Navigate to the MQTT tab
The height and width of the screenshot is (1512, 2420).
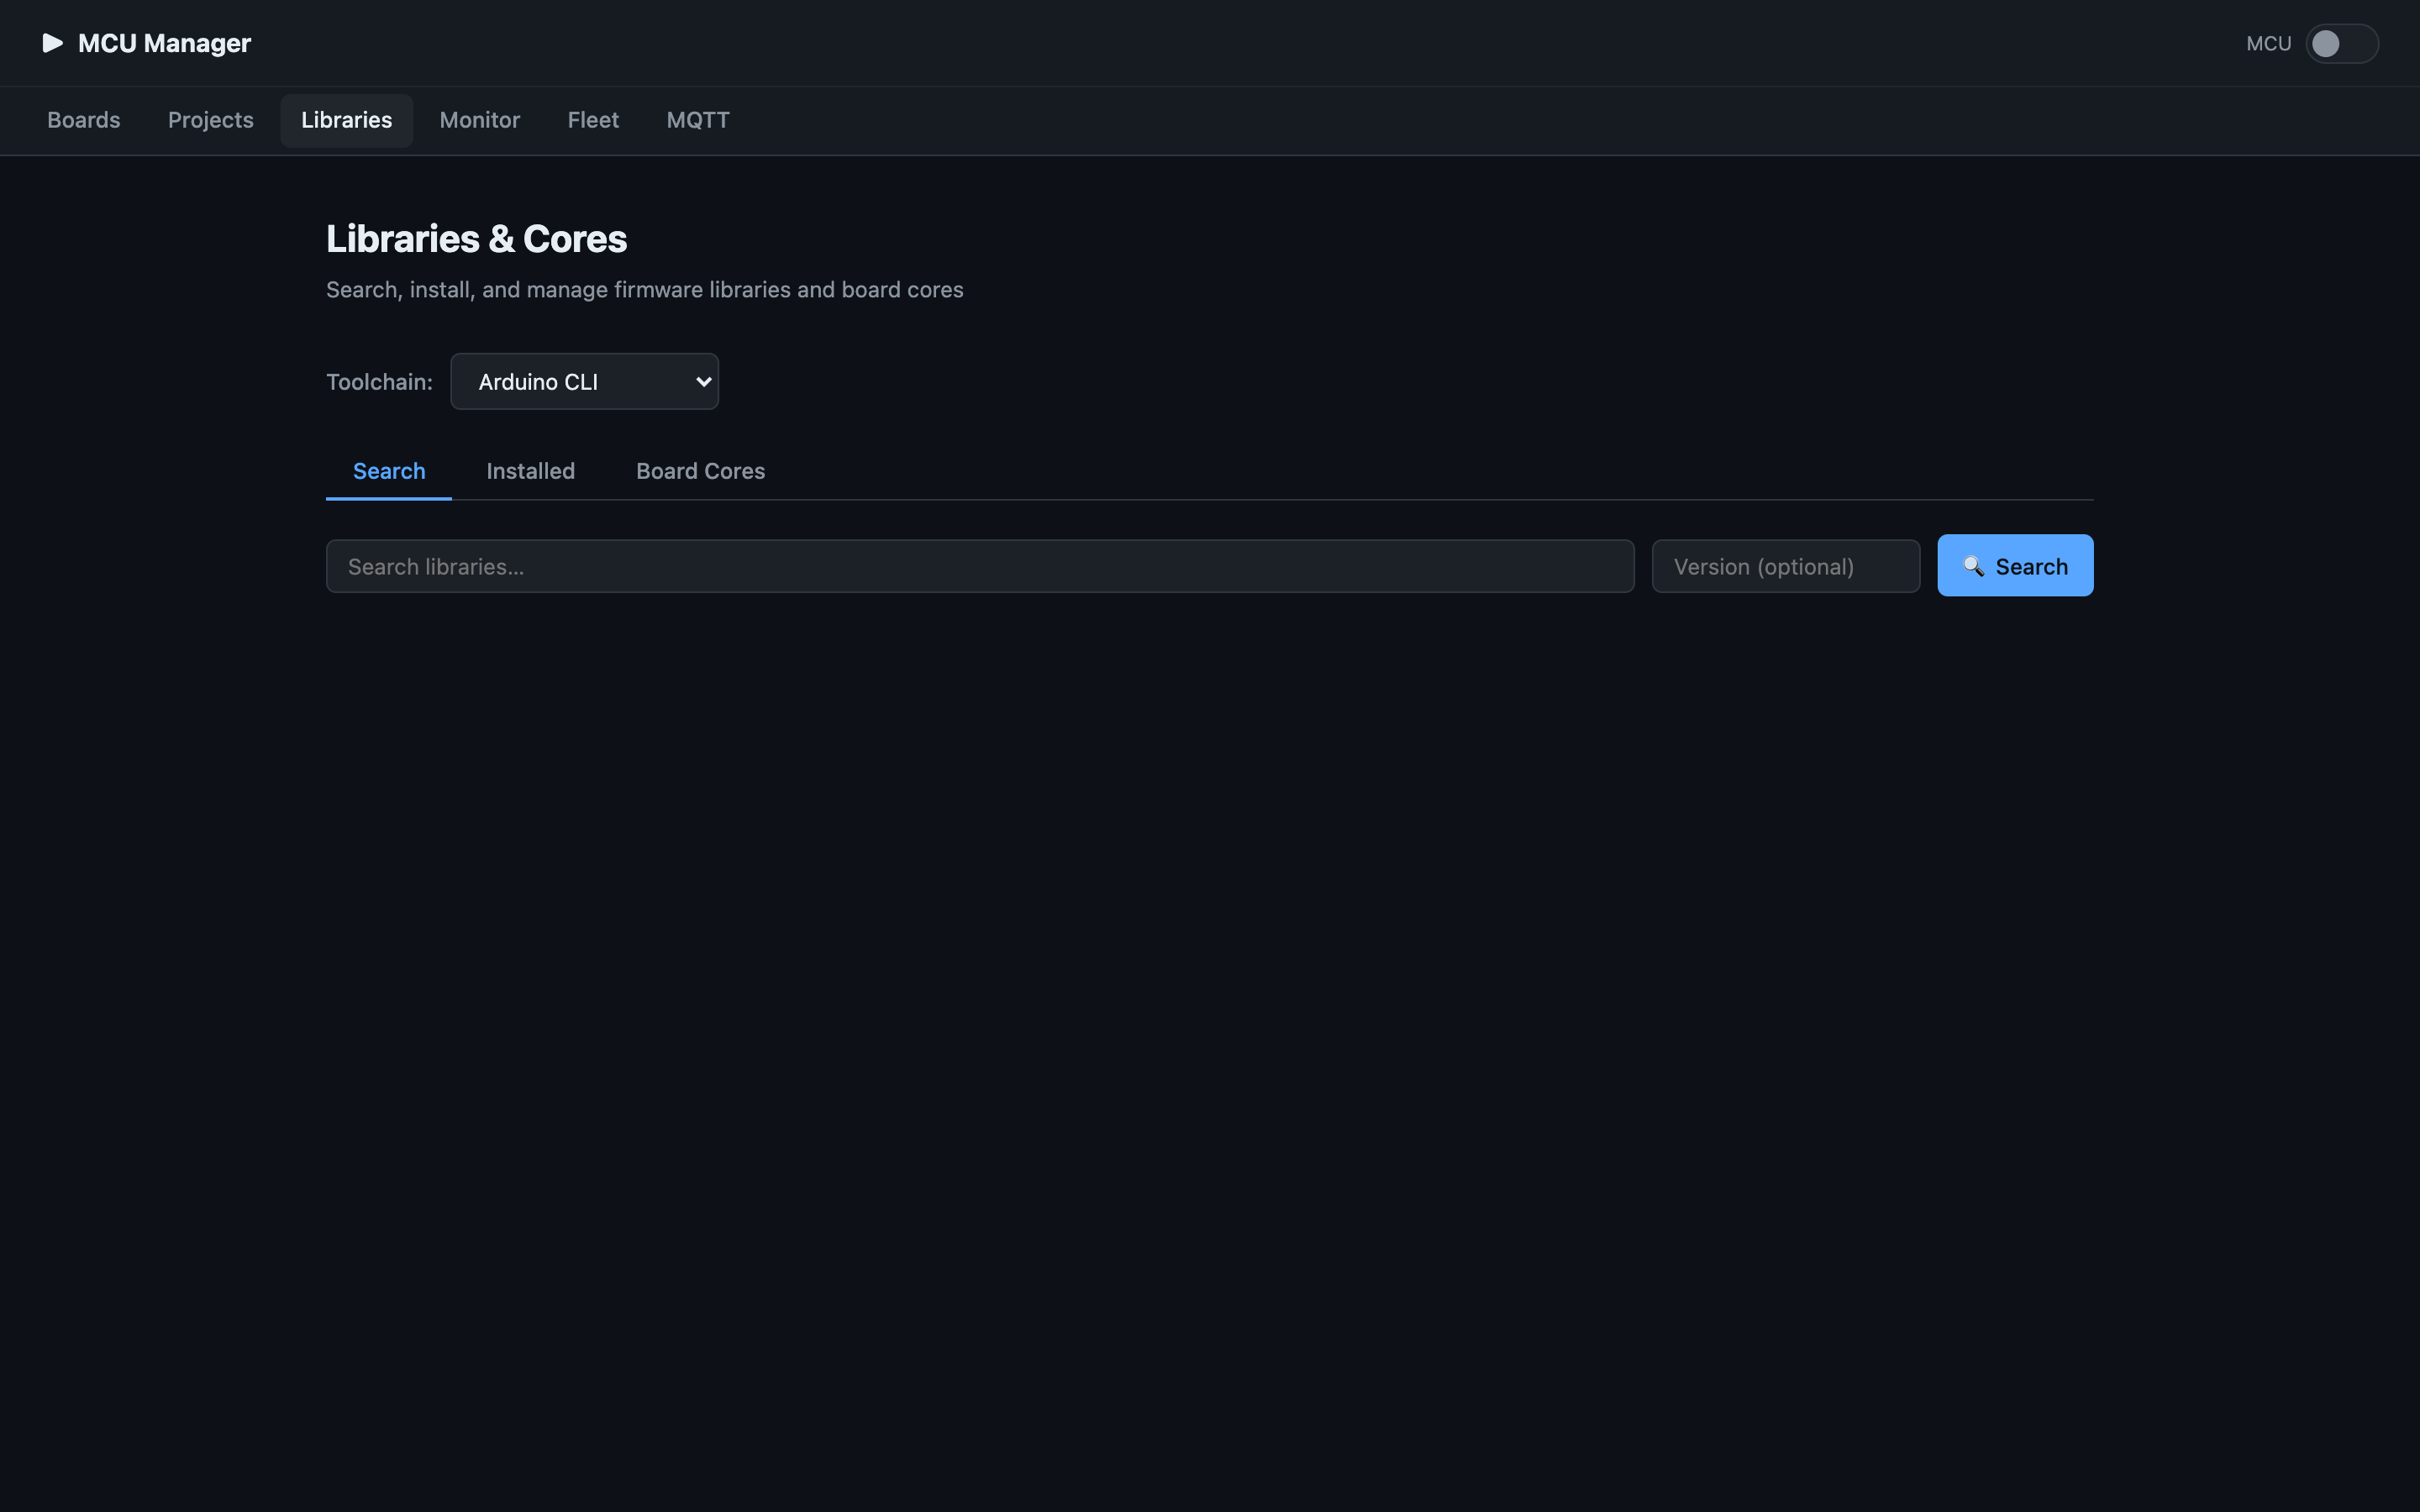pyautogui.click(x=698, y=120)
